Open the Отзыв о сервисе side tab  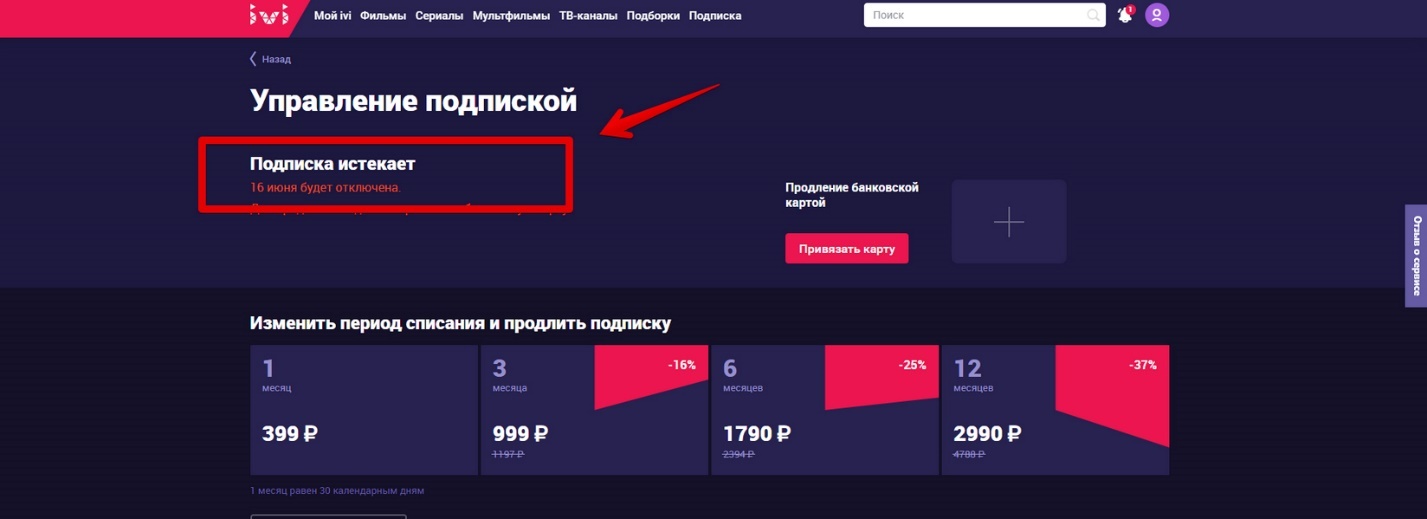coord(1416,255)
